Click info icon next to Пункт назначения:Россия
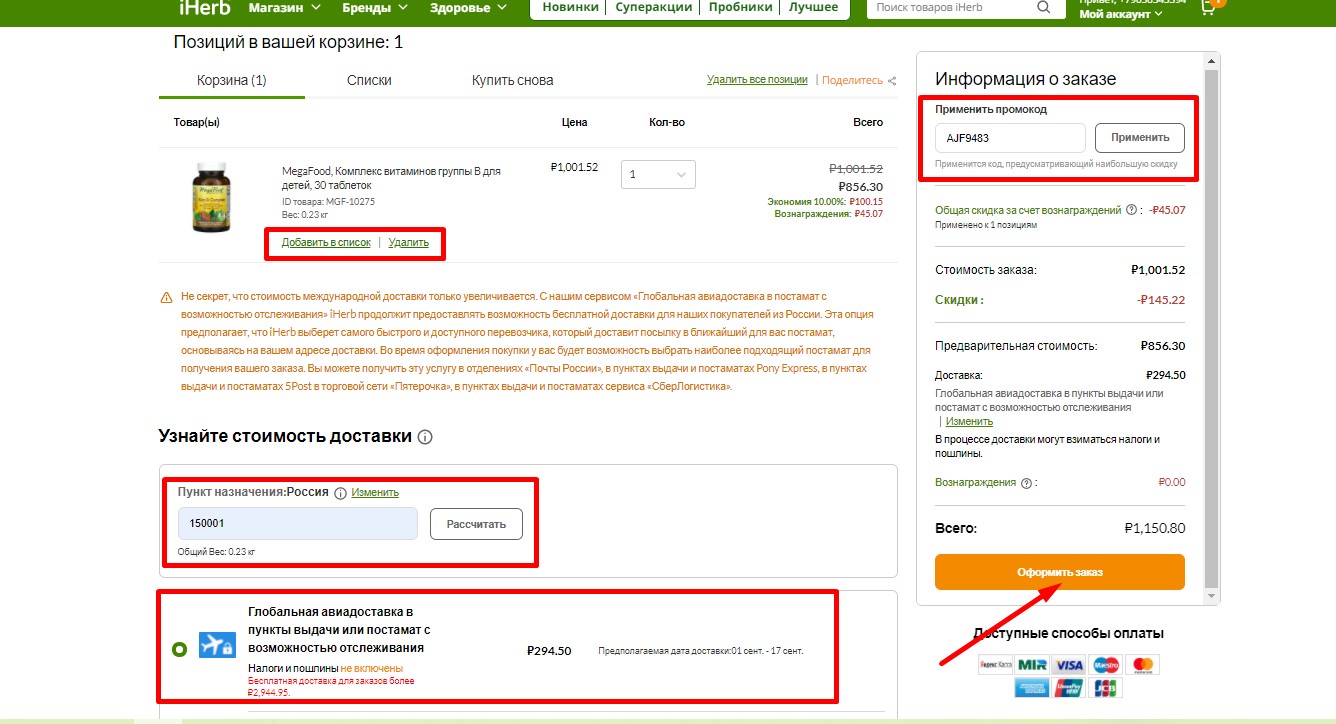 pos(340,493)
